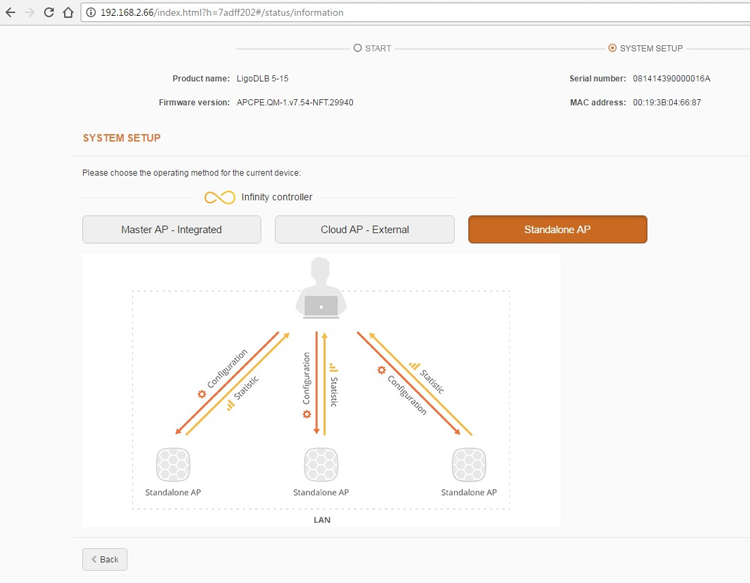This screenshot has width=750, height=583.
Task: Click the serial number 081414390000016A
Action: (672, 78)
